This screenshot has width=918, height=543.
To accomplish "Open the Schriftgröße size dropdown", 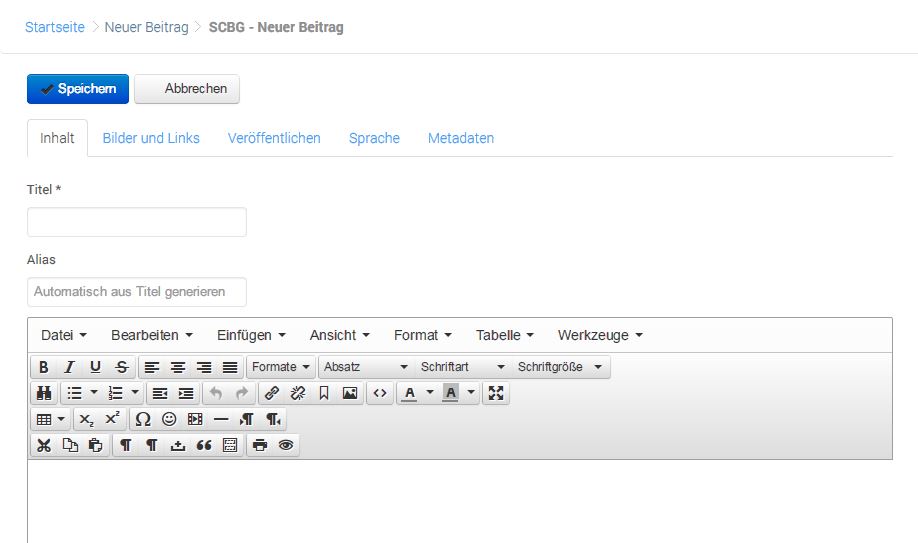I will 560,367.
